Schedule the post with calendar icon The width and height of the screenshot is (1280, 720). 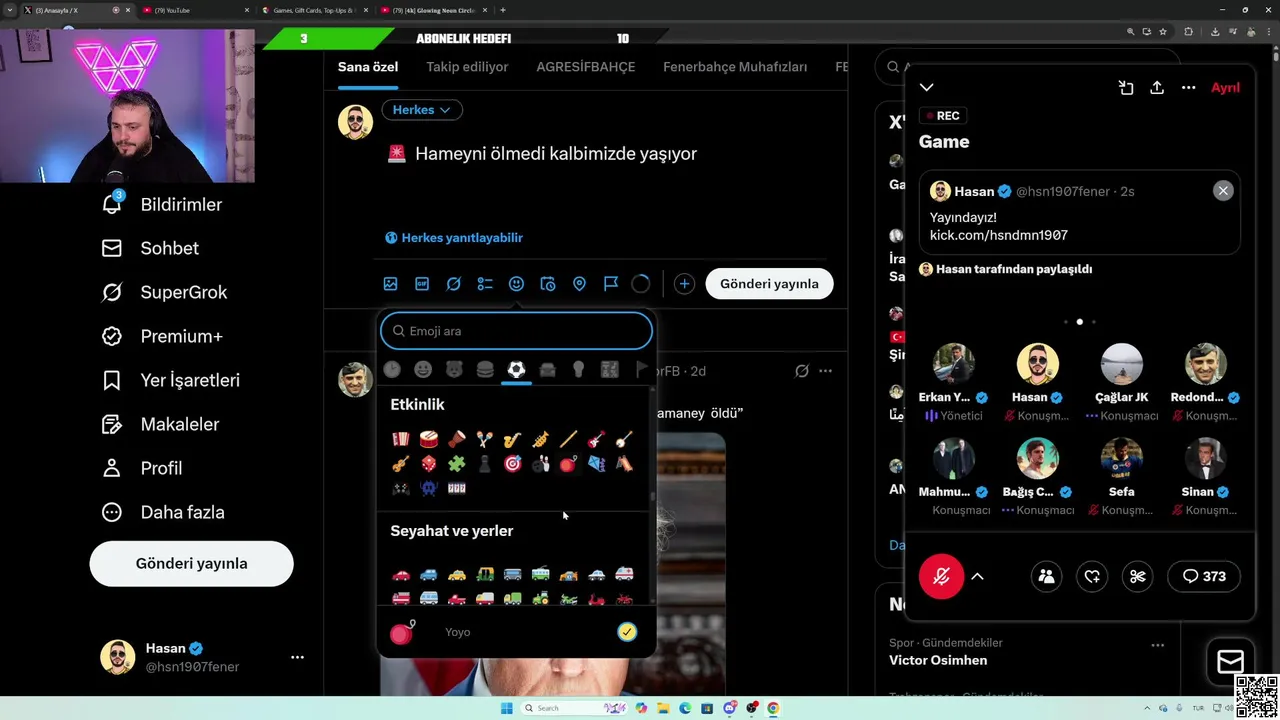click(548, 284)
